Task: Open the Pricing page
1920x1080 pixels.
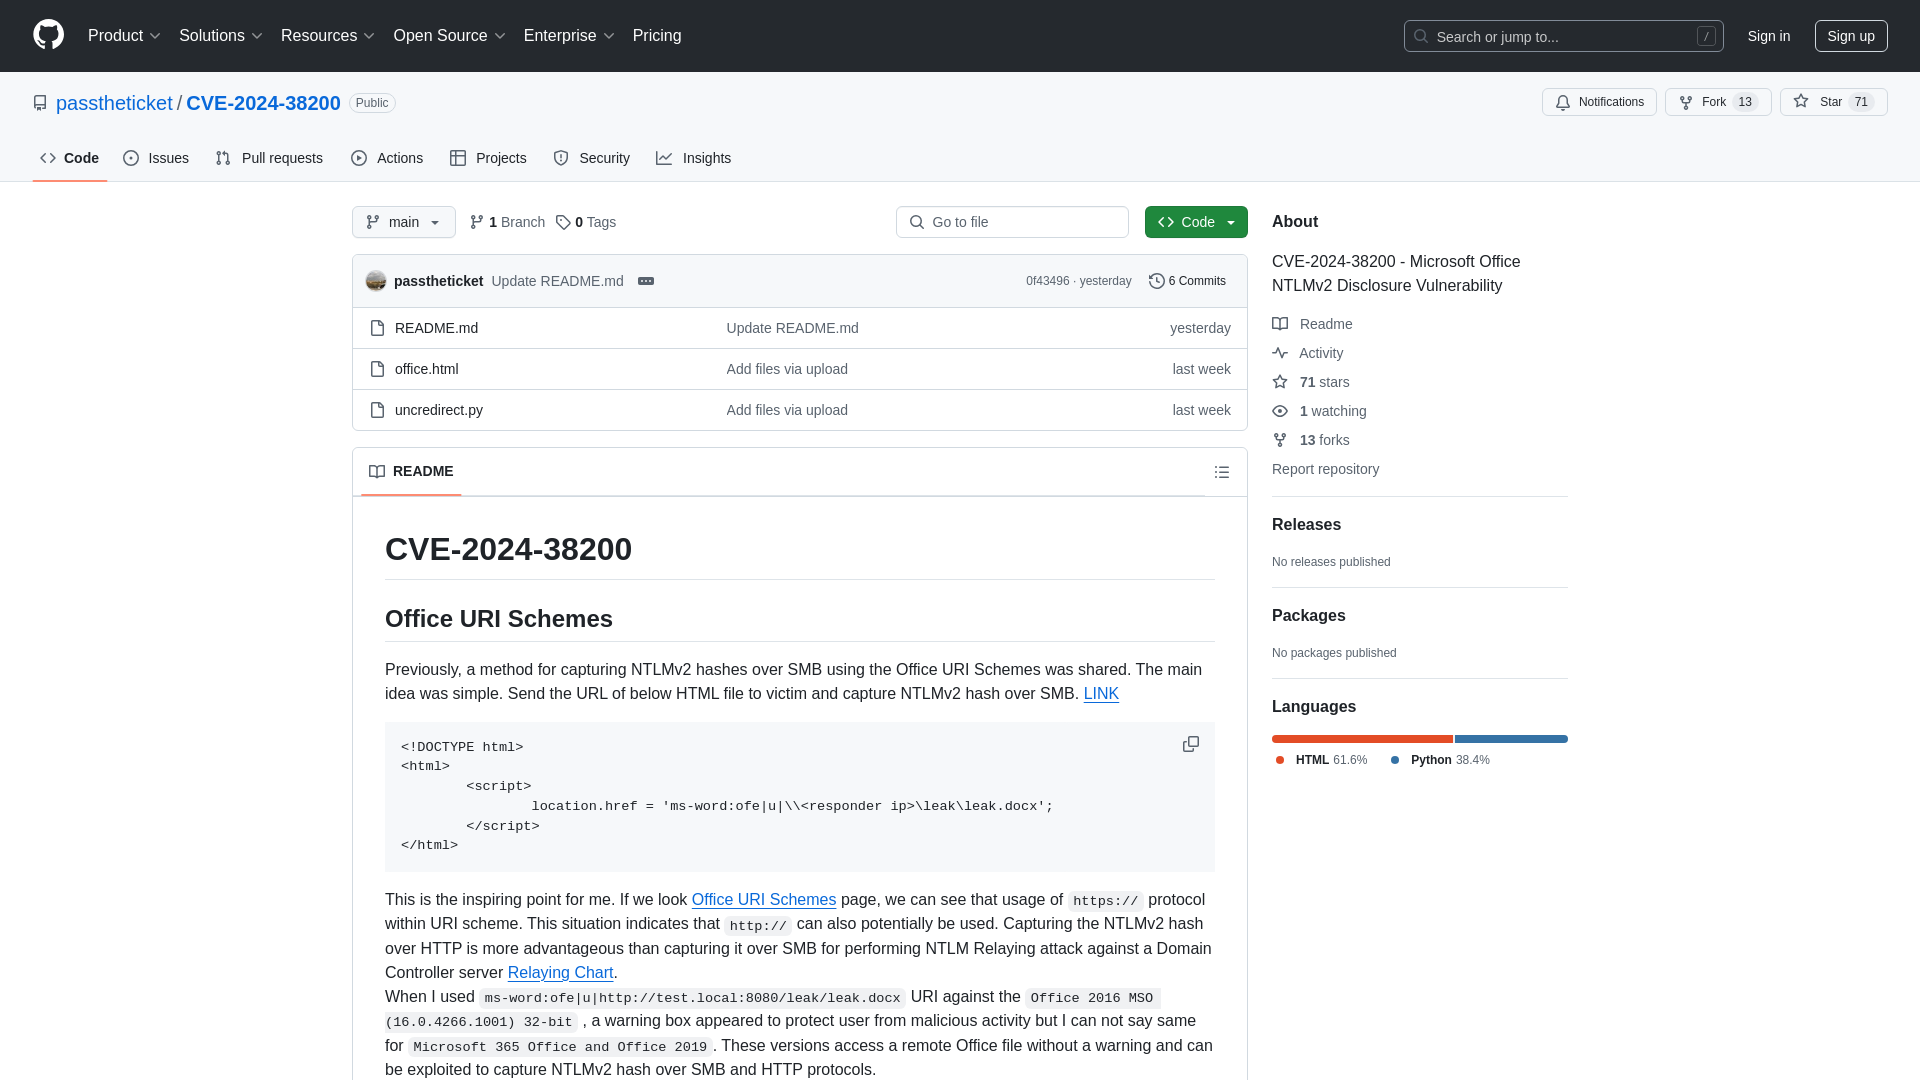Action: (x=657, y=36)
